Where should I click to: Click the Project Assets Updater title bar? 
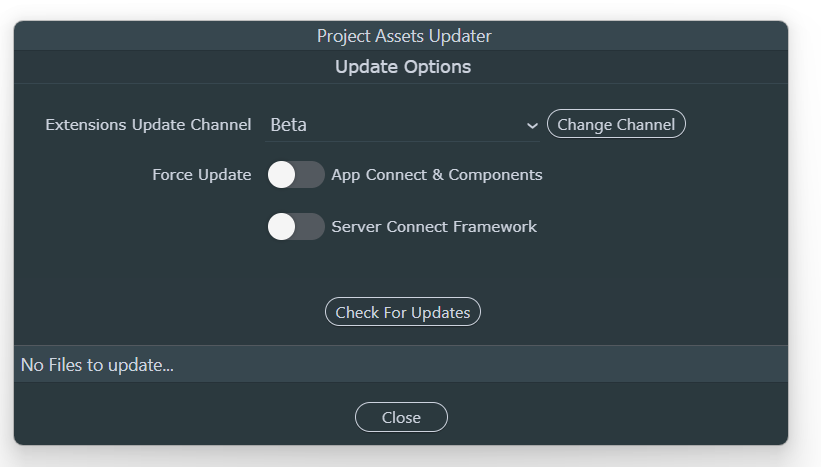click(x=403, y=36)
